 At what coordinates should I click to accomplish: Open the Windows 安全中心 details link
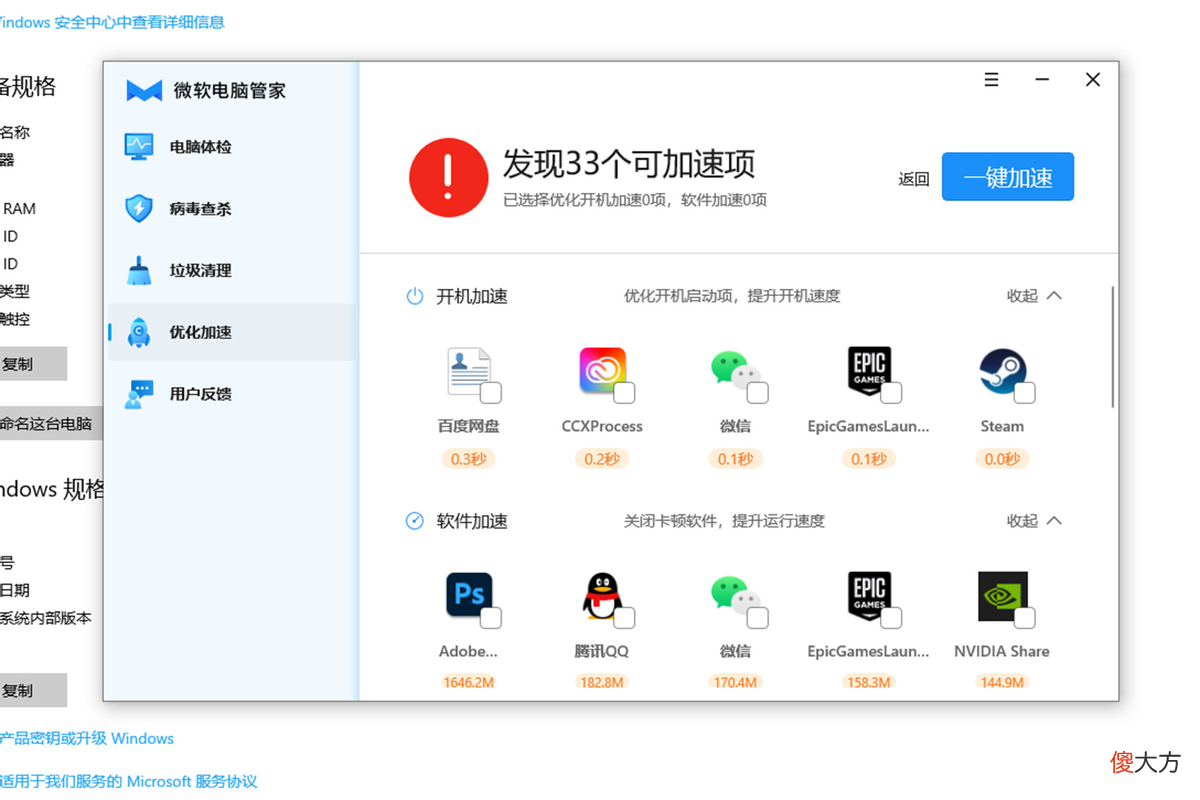coord(112,22)
